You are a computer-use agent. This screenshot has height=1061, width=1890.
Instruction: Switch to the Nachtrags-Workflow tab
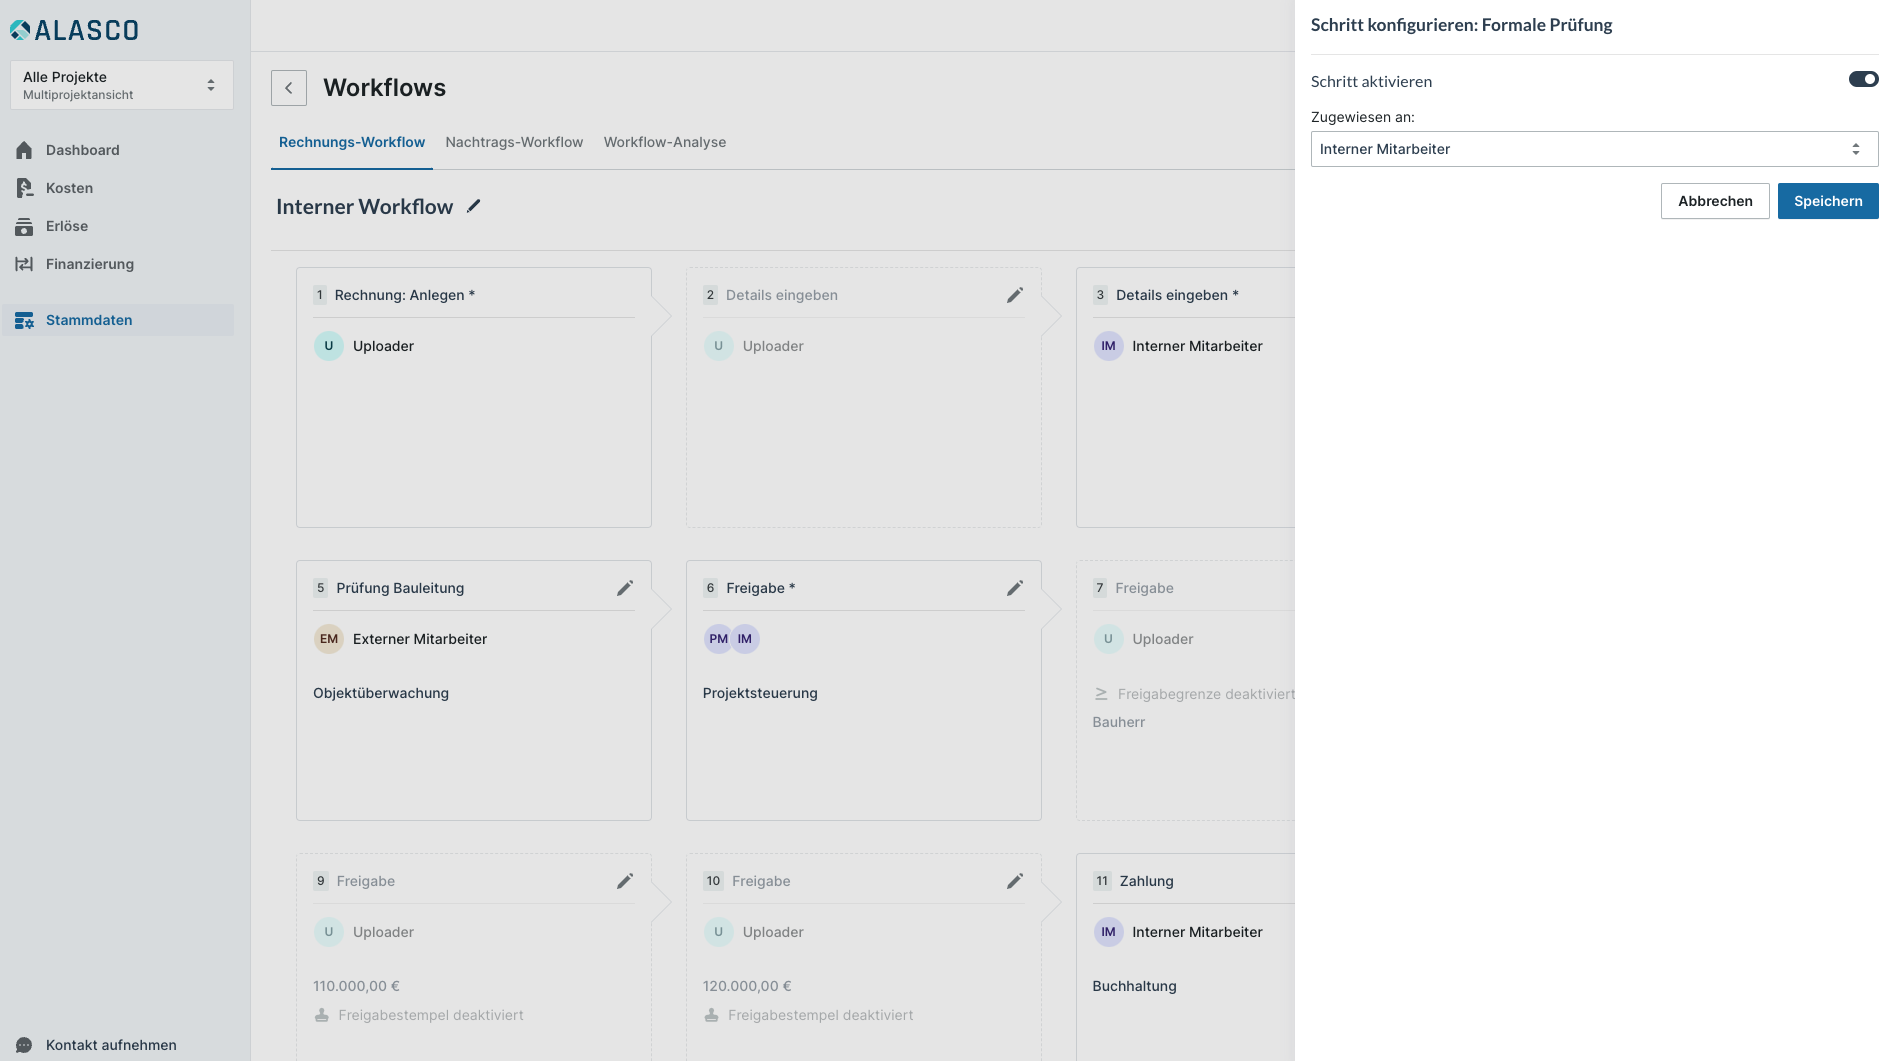(x=514, y=142)
